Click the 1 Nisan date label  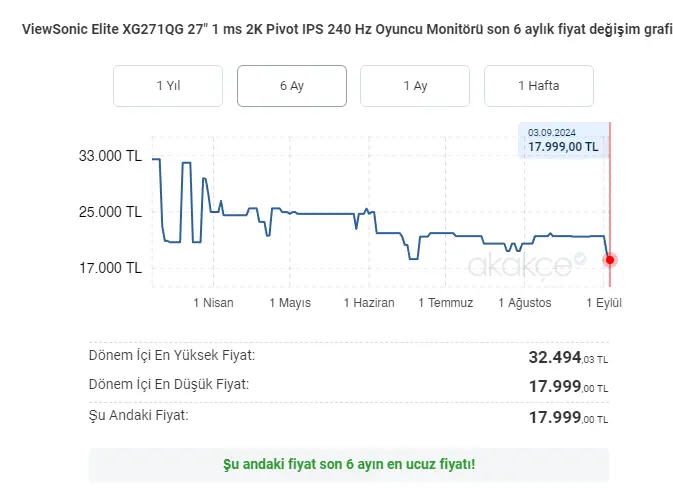pos(213,303)
